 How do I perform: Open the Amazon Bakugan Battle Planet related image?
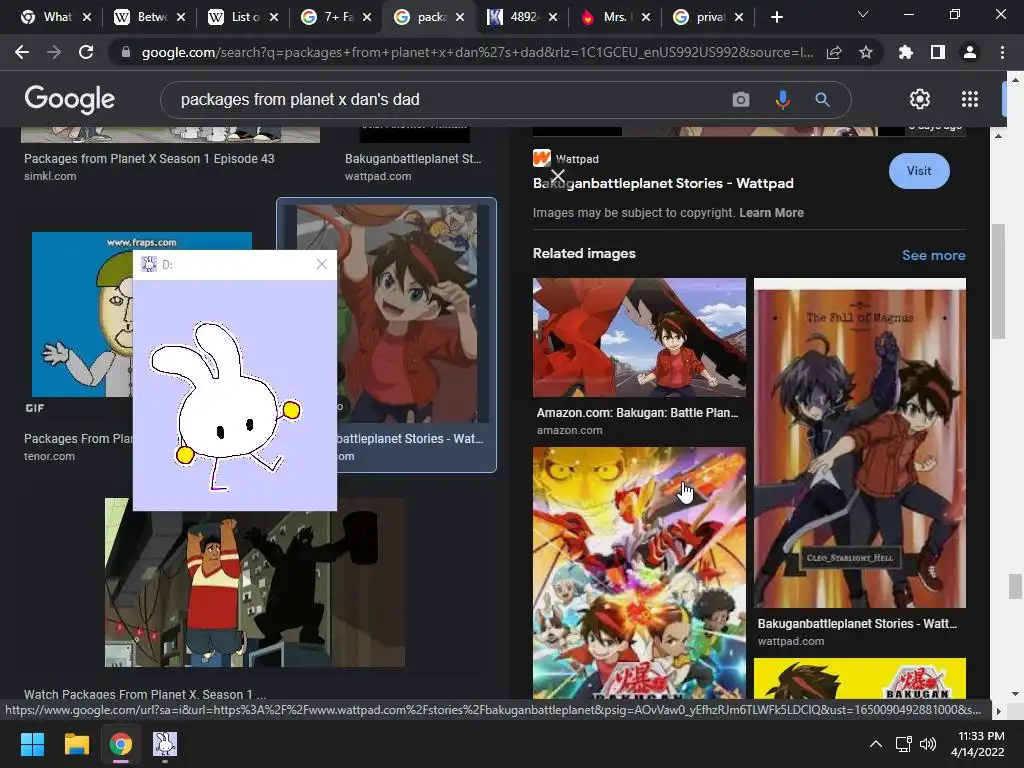639,338
